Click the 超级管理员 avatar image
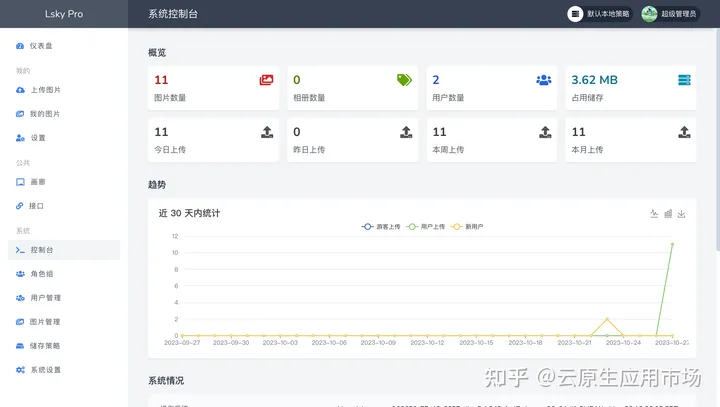This screenshot has width=720, height=407. coord(649,14)
